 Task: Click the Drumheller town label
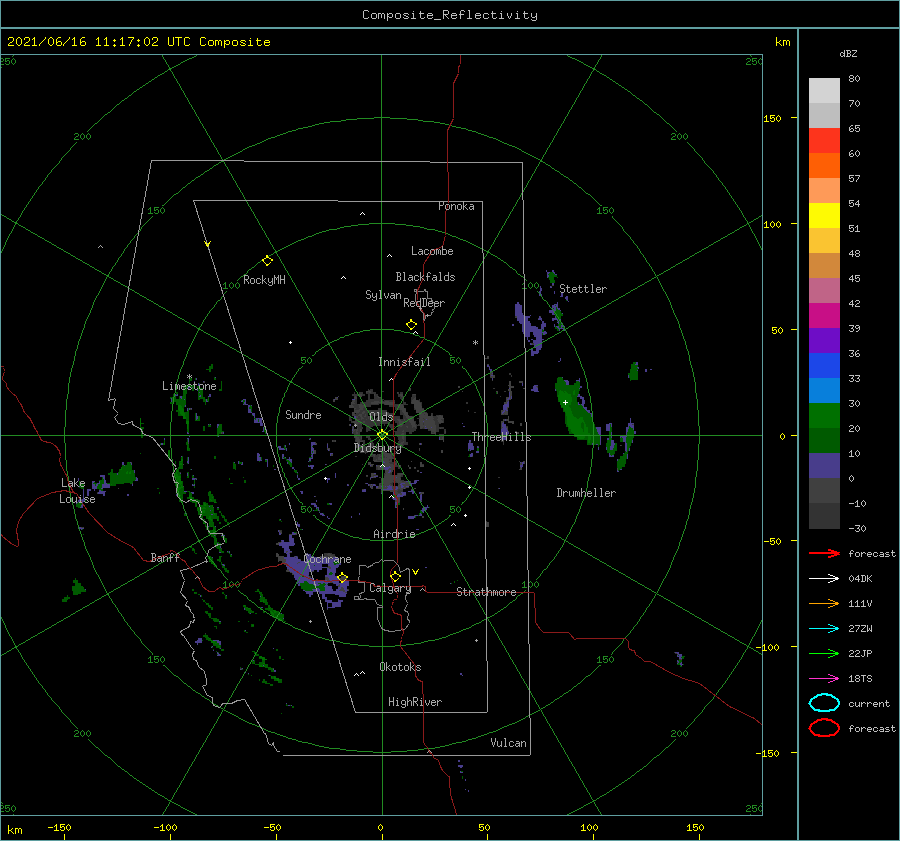pyautogui.click(x=586, y=493)
